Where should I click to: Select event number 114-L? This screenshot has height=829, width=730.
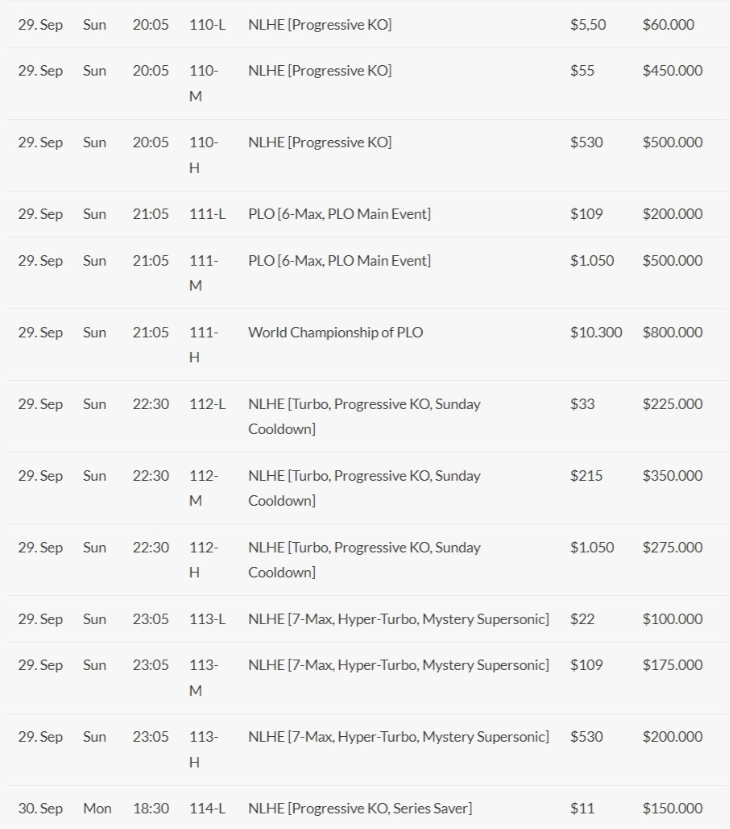[x=207, y=809]
